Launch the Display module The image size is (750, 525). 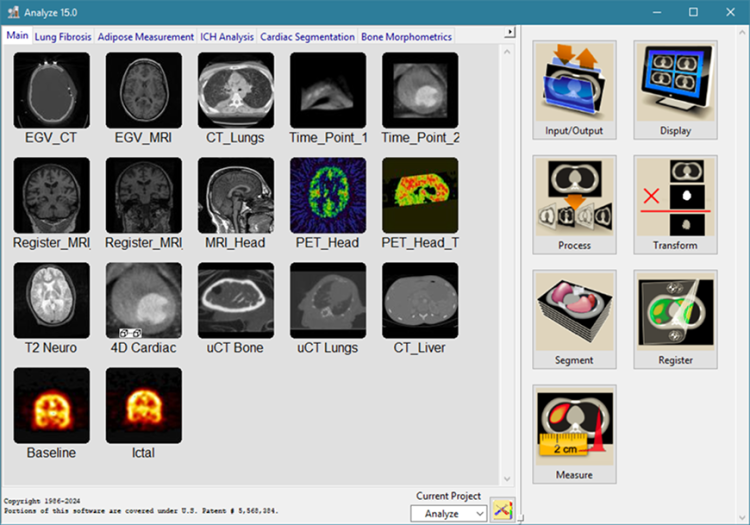[x=675, y=90]
